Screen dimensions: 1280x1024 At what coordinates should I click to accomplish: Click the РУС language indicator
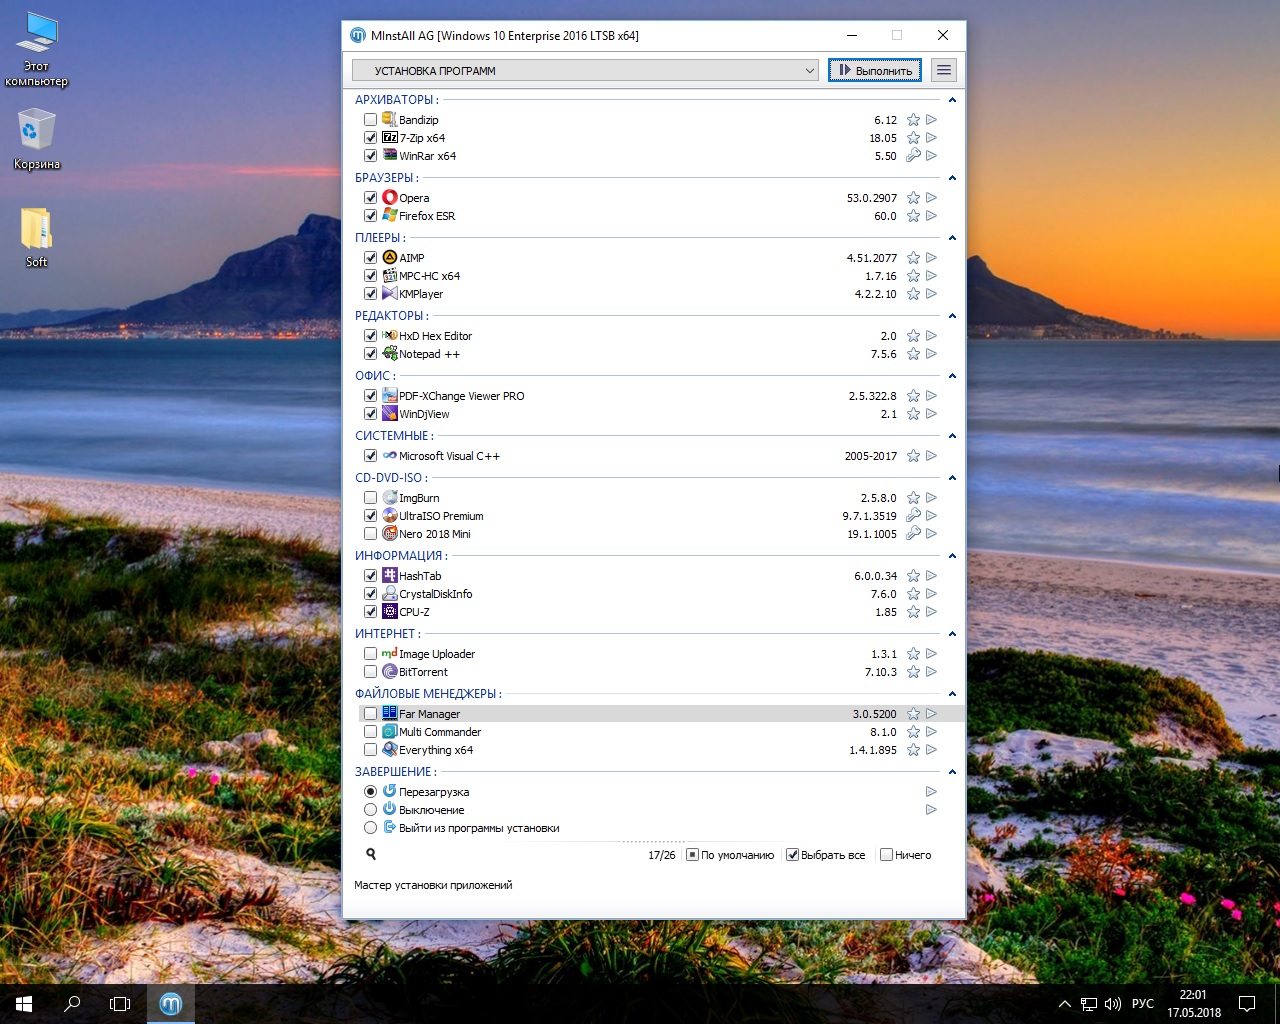pos(1143,1004)
